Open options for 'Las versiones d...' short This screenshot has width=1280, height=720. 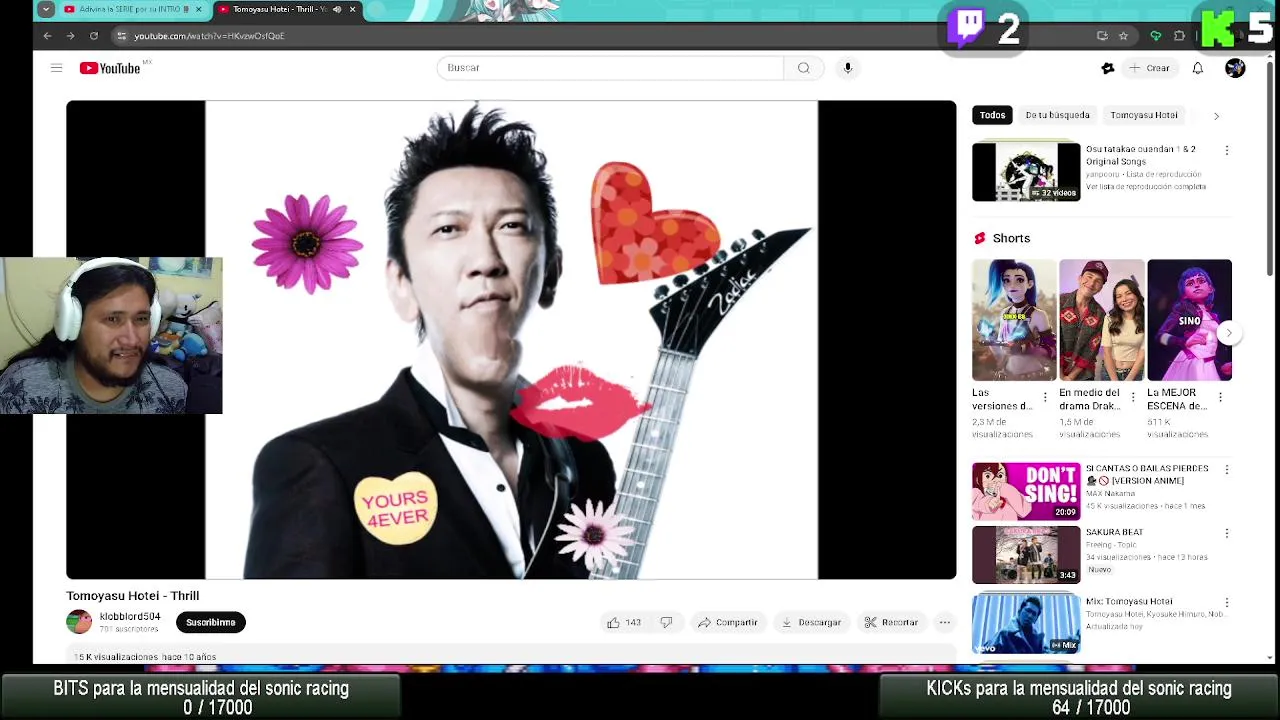point(1046,397)
